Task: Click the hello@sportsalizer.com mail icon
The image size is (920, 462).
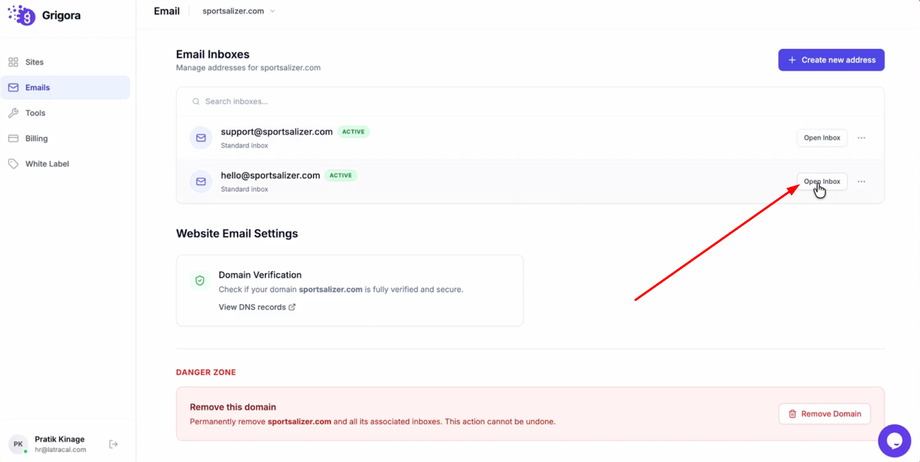Action: pyautogui.click(x=201, y=182)
